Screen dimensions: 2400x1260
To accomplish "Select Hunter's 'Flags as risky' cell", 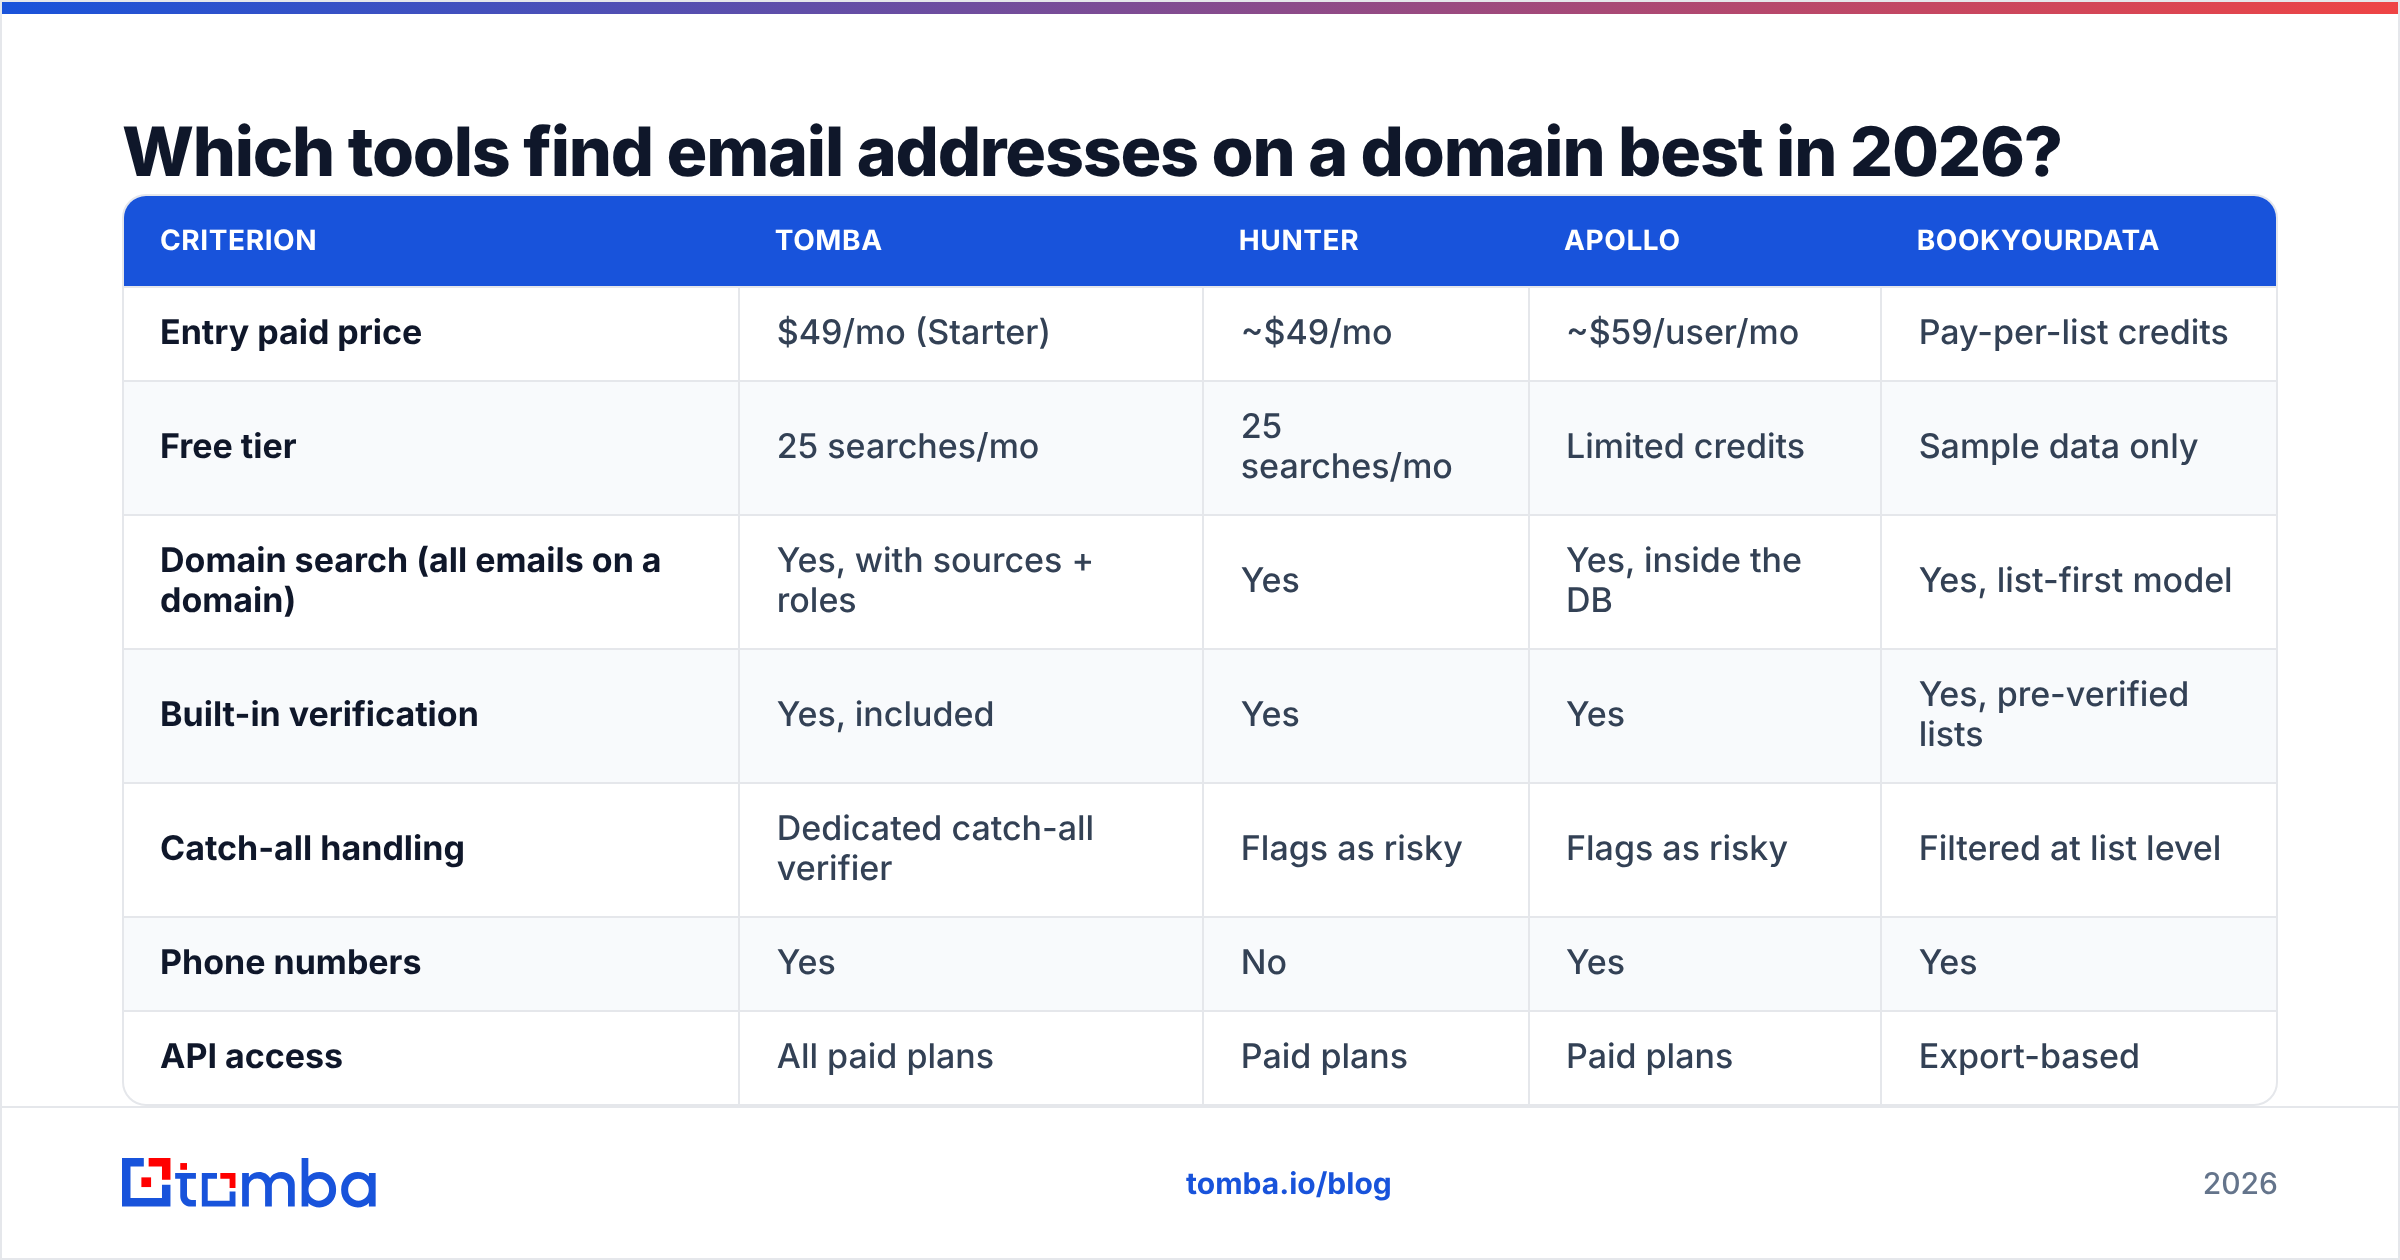I will [1351, 848].
